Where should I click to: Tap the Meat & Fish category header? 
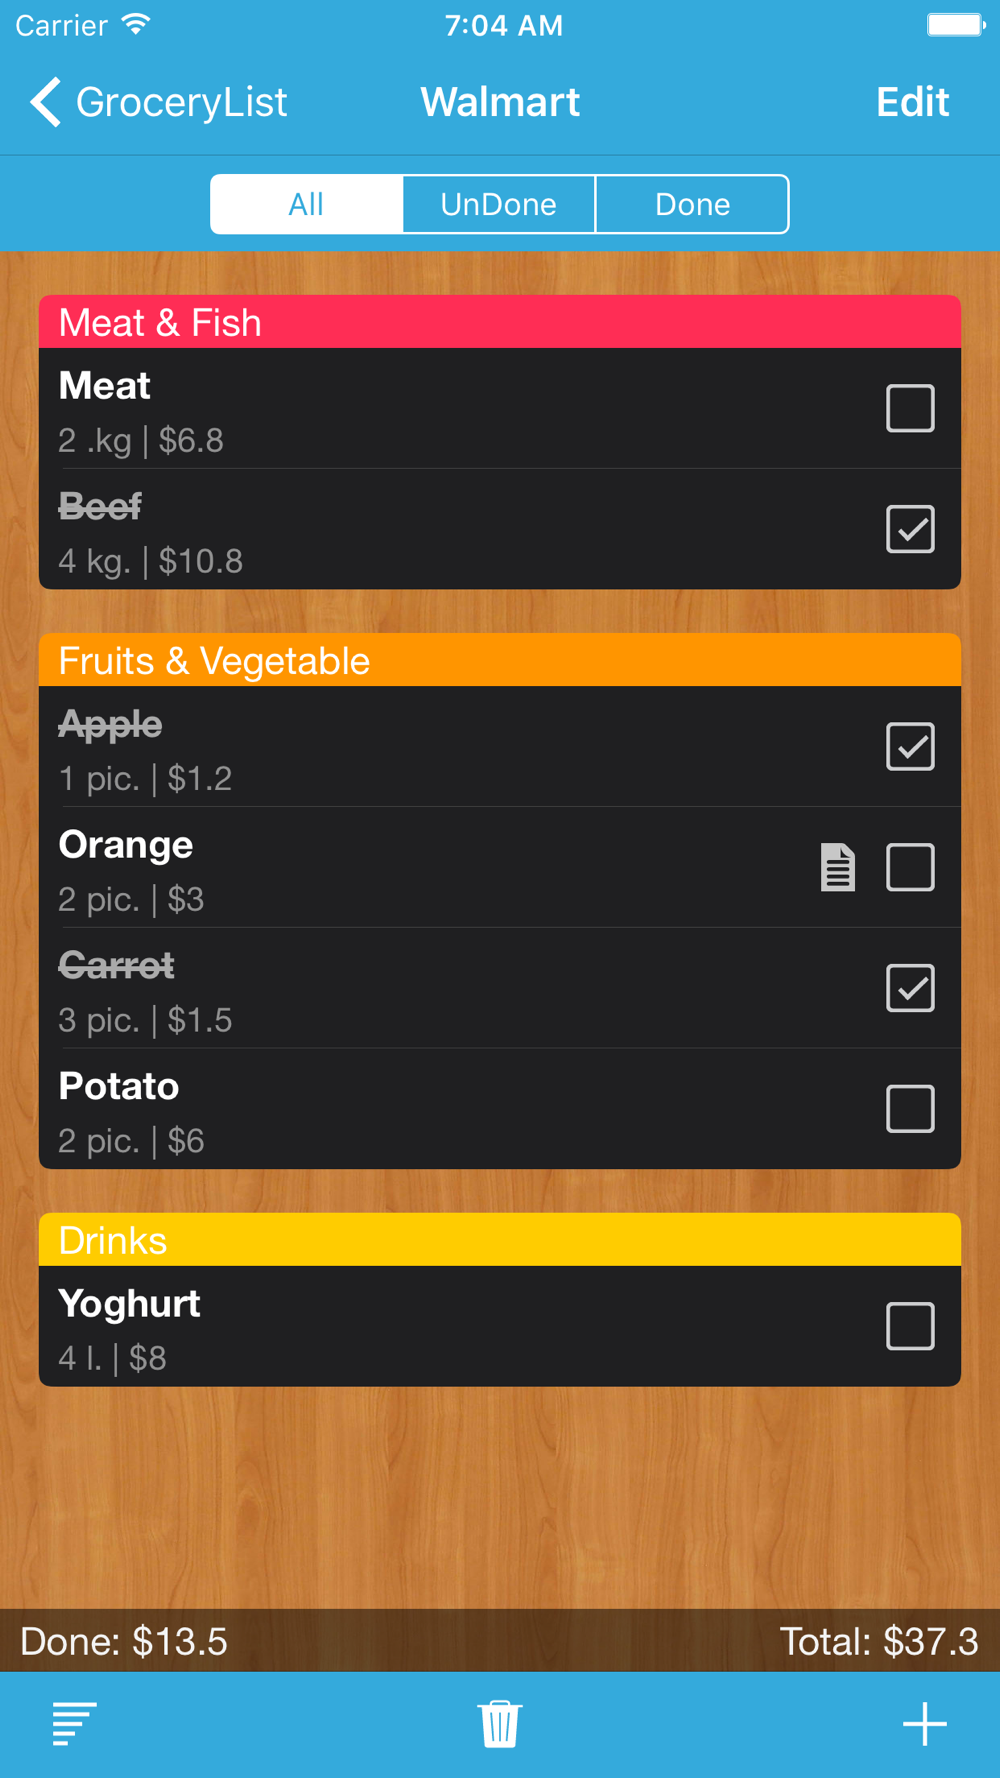(x=500, y=322)
